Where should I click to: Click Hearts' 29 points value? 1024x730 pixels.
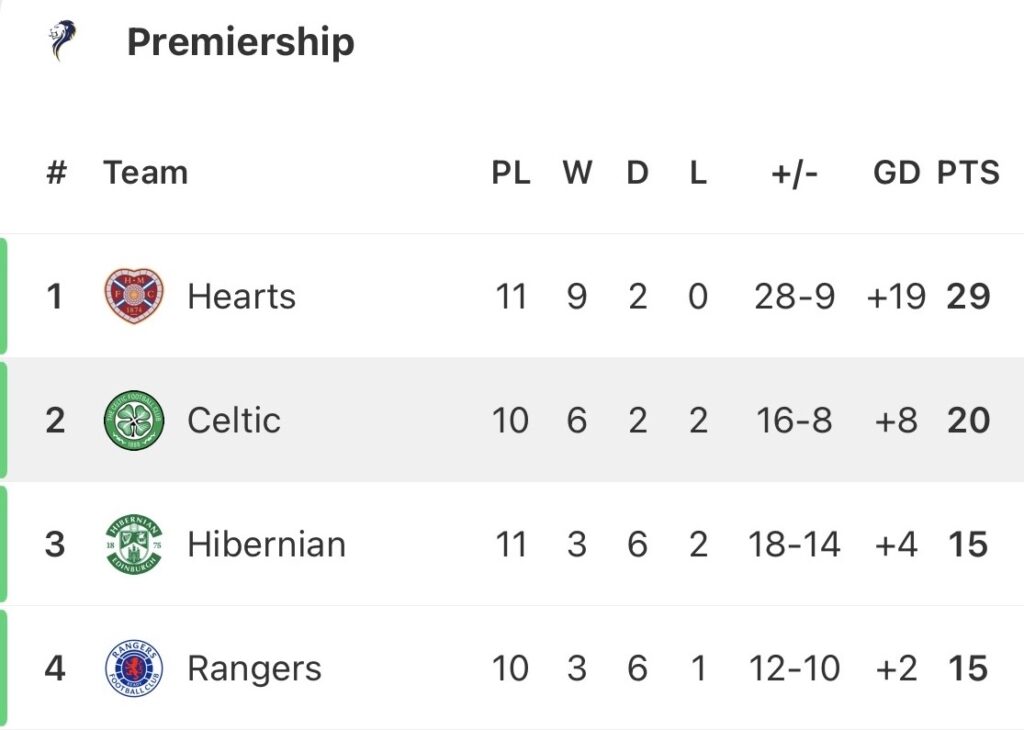tap(968, 297)
